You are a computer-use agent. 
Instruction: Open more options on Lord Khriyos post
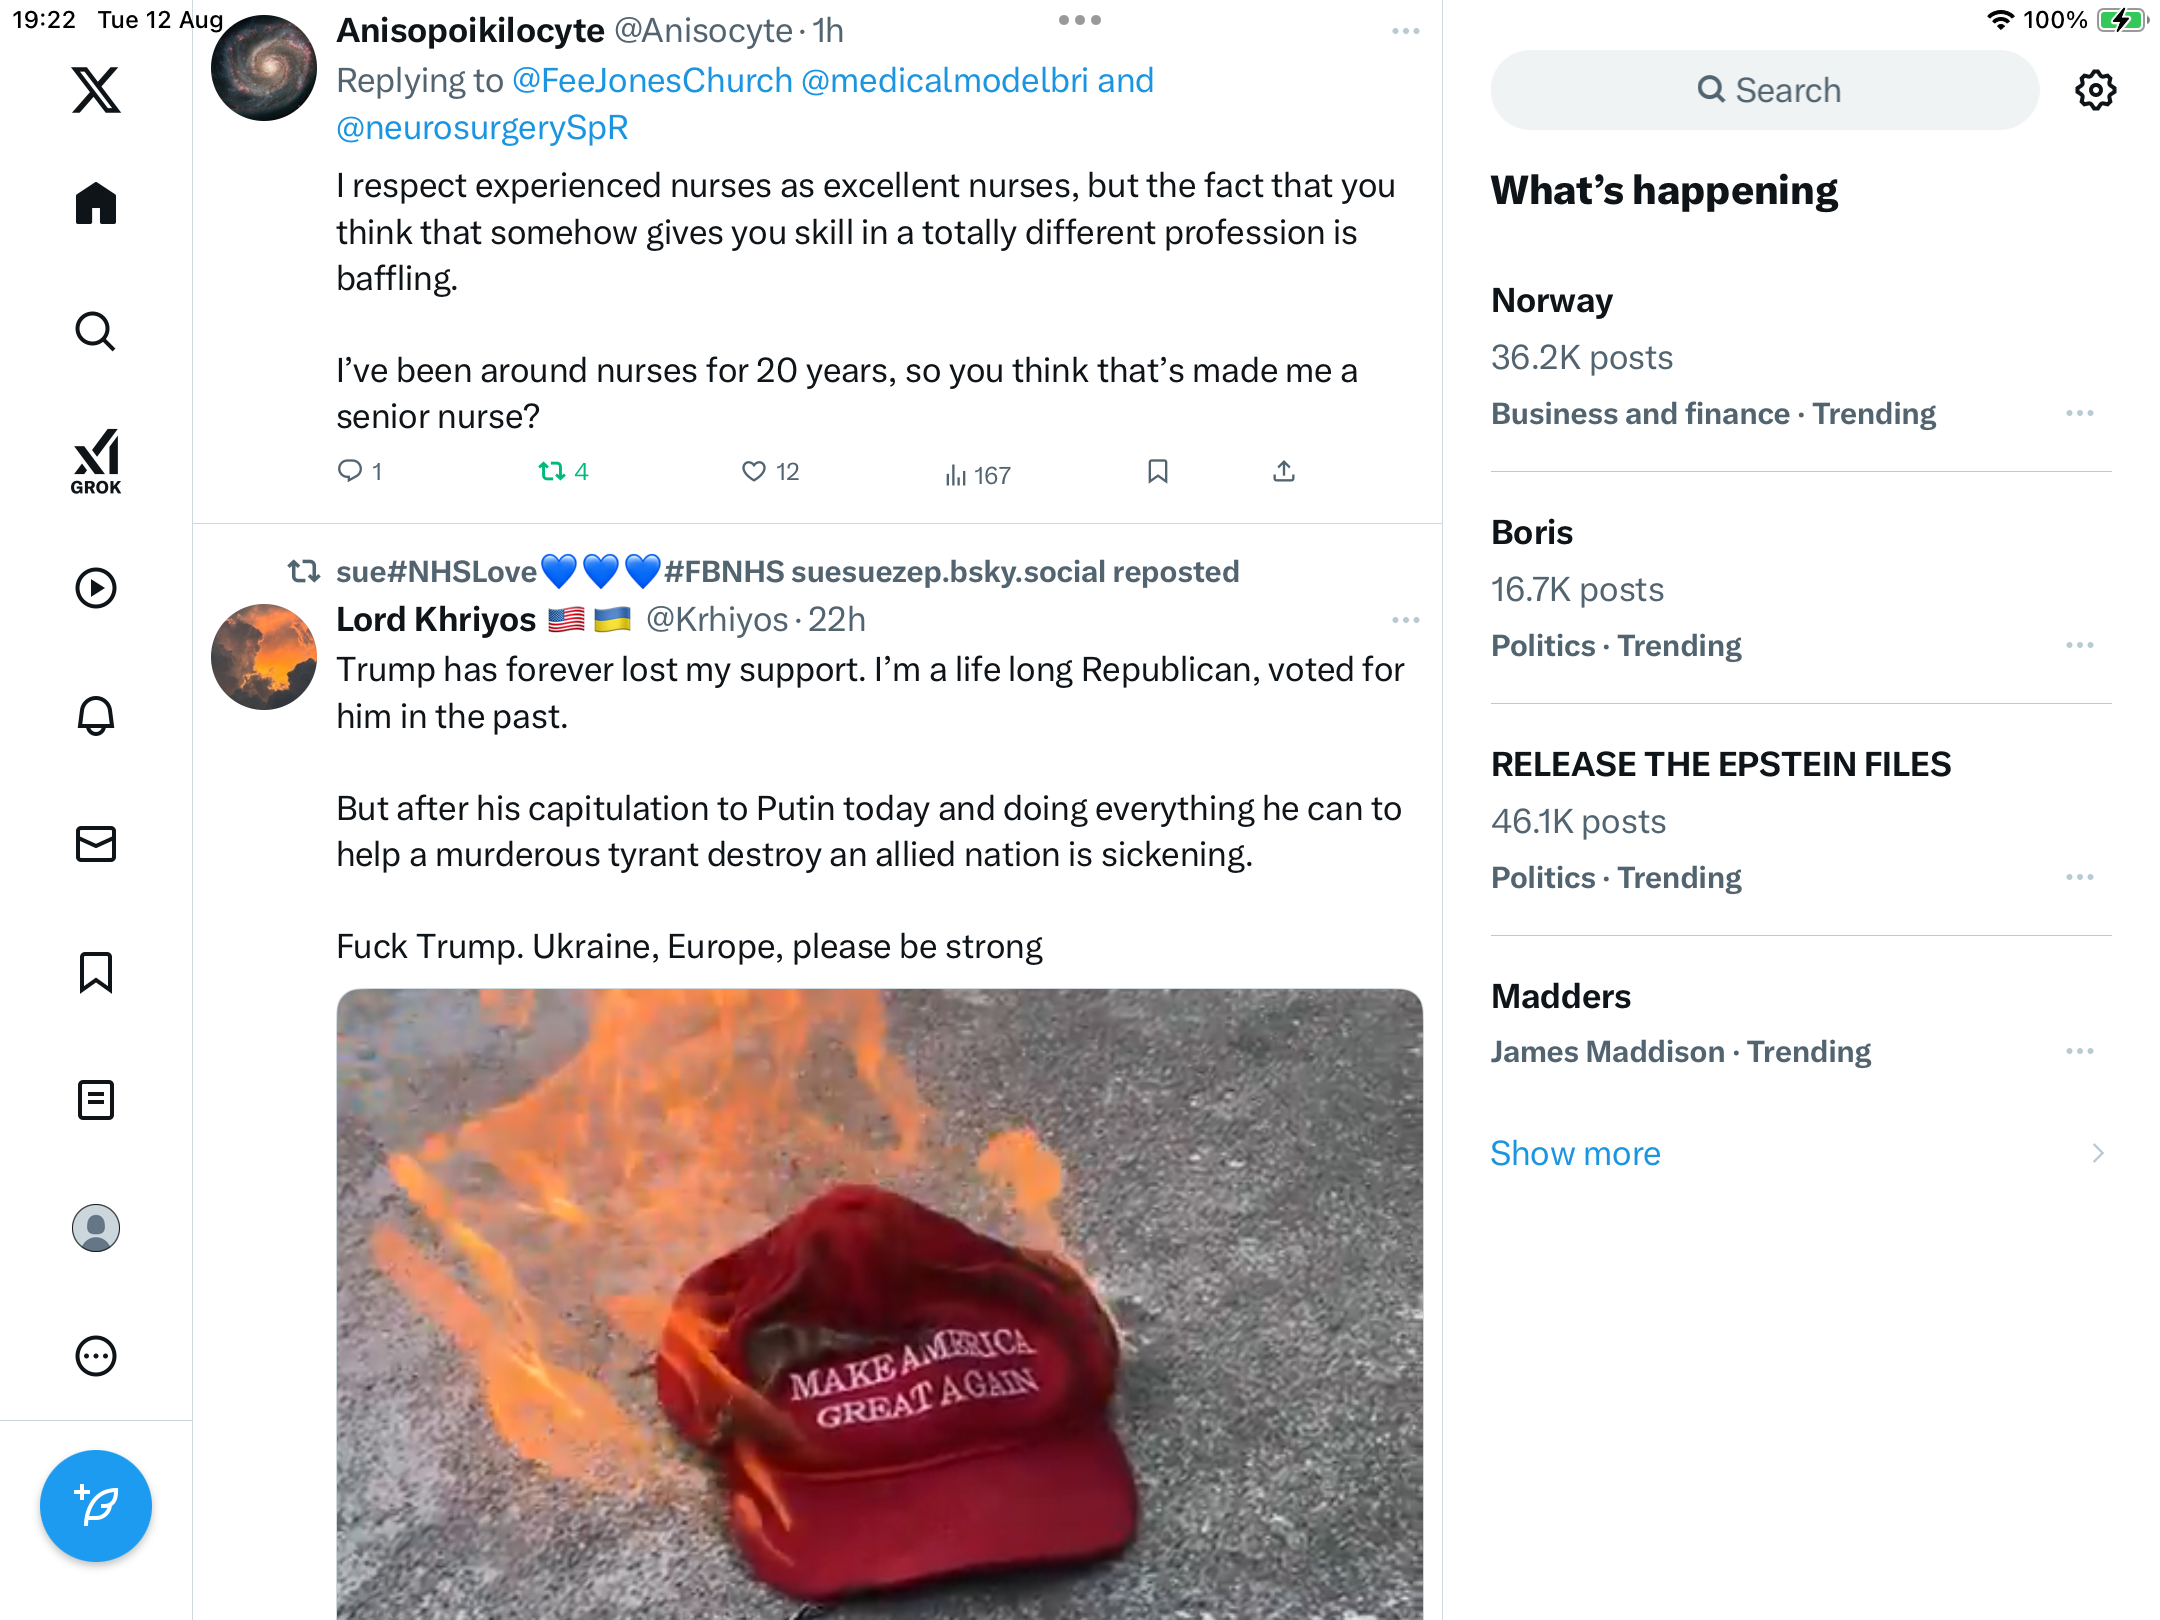(1405, 620)
